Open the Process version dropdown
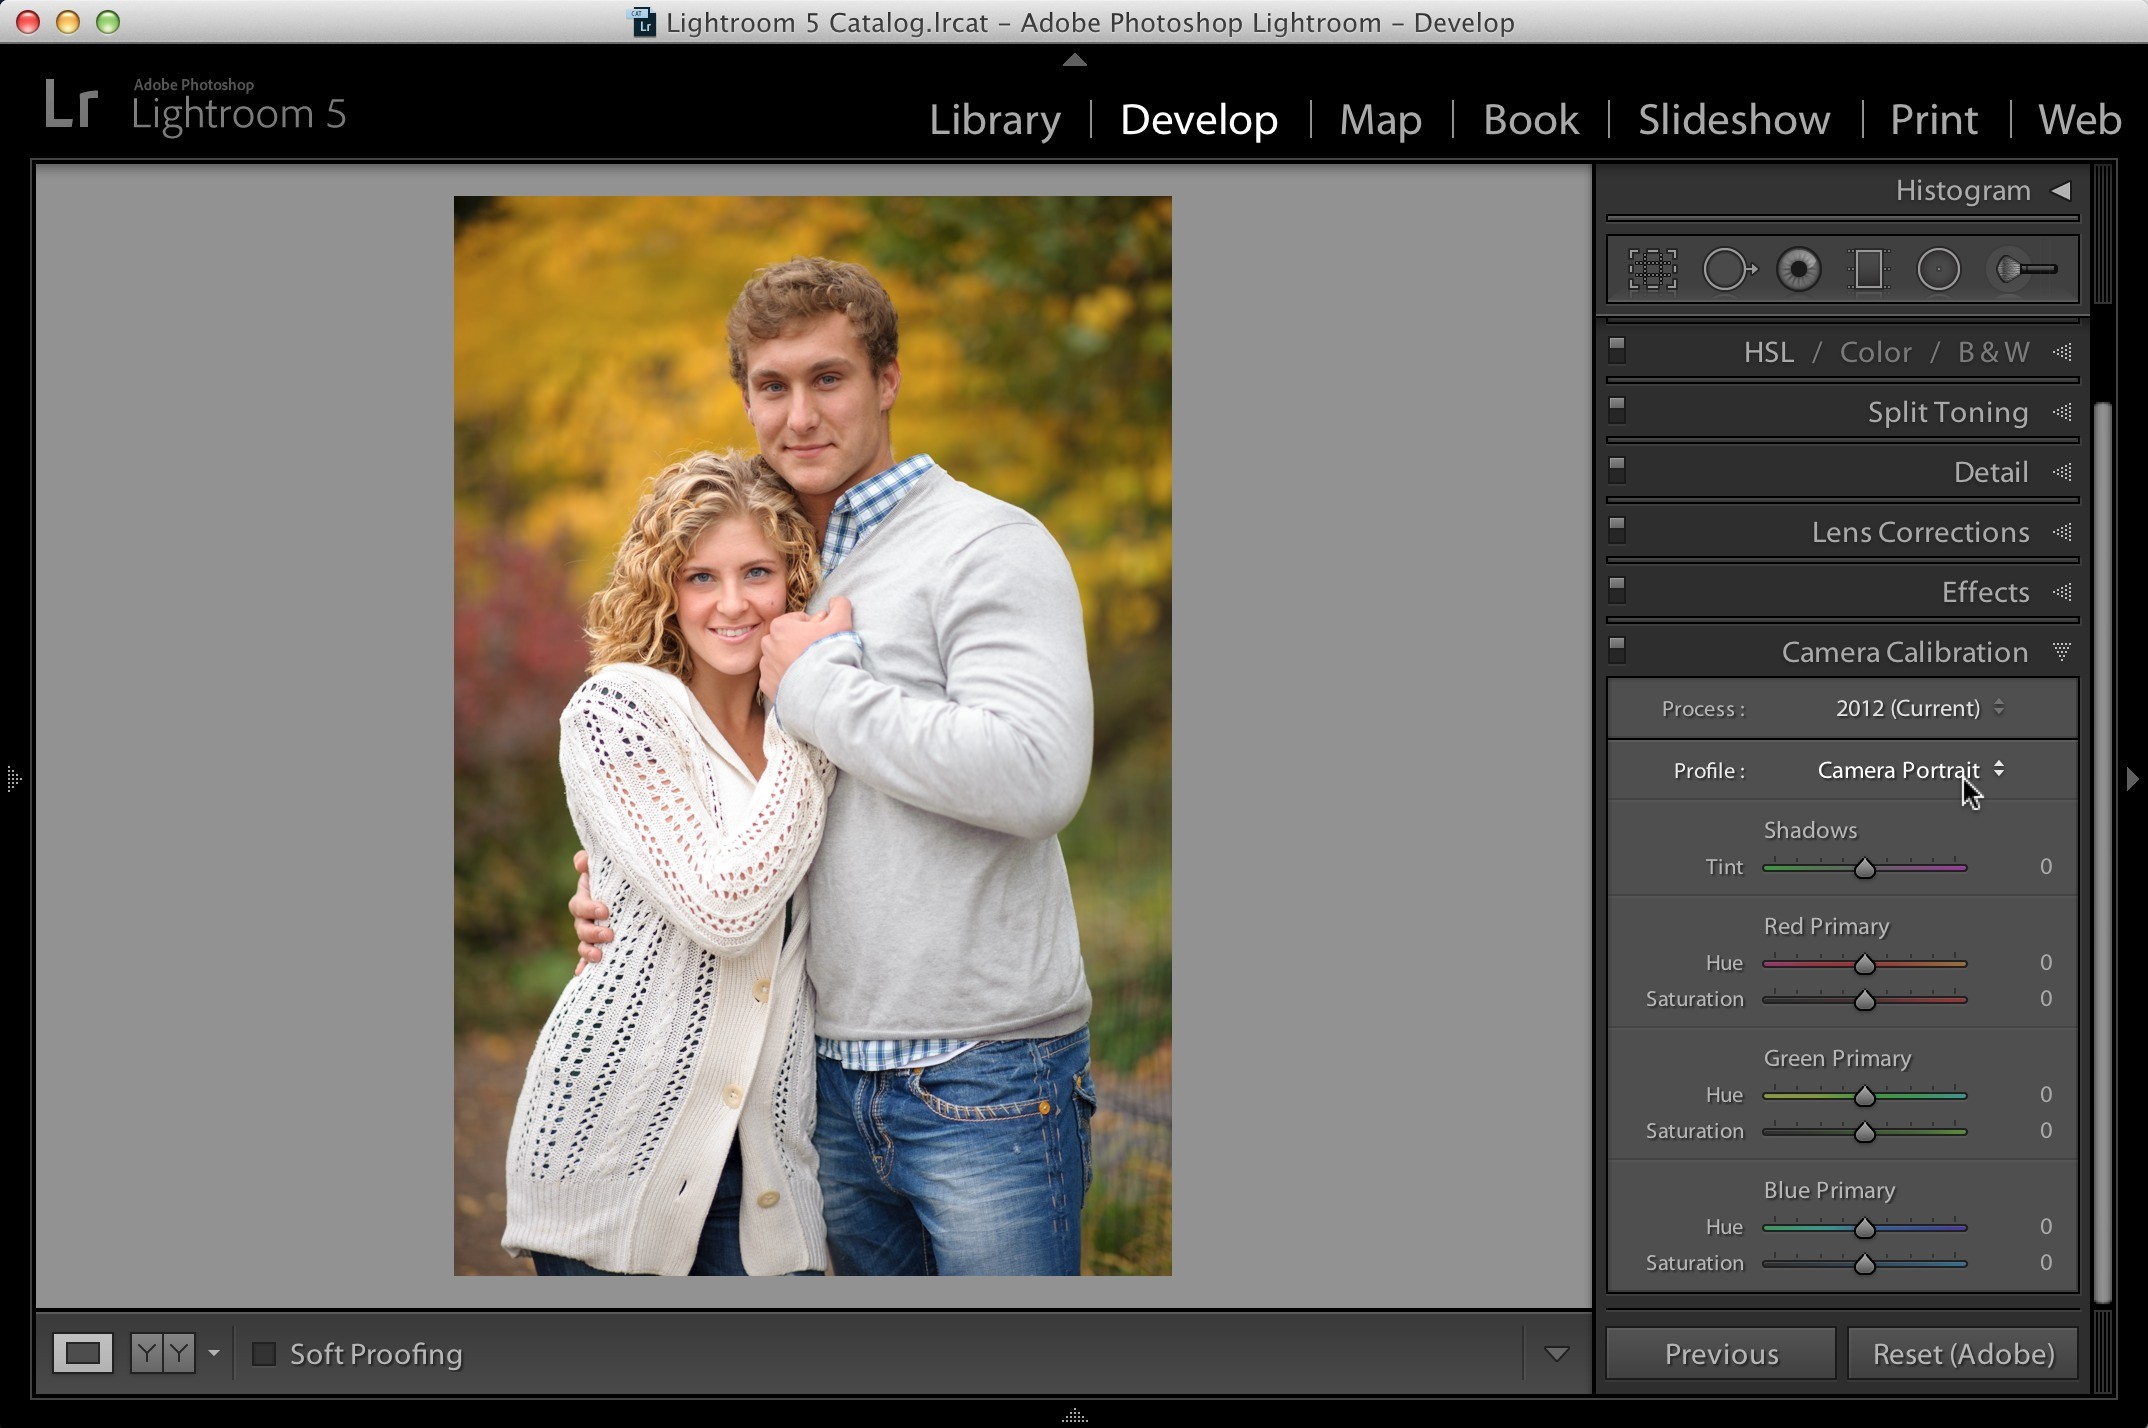 coord(1920,708)
